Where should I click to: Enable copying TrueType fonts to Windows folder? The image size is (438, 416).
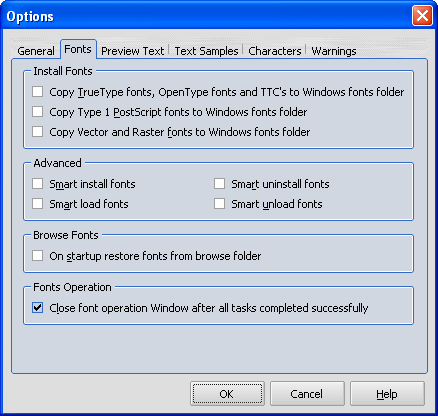37,92
